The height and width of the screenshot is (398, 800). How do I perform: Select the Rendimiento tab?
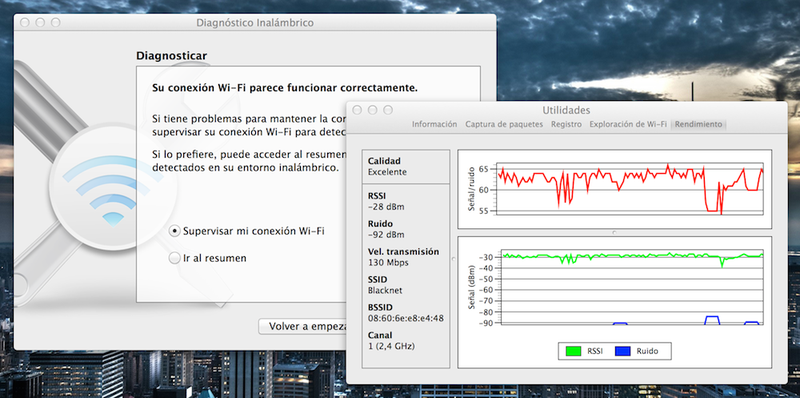pos(698,124)
